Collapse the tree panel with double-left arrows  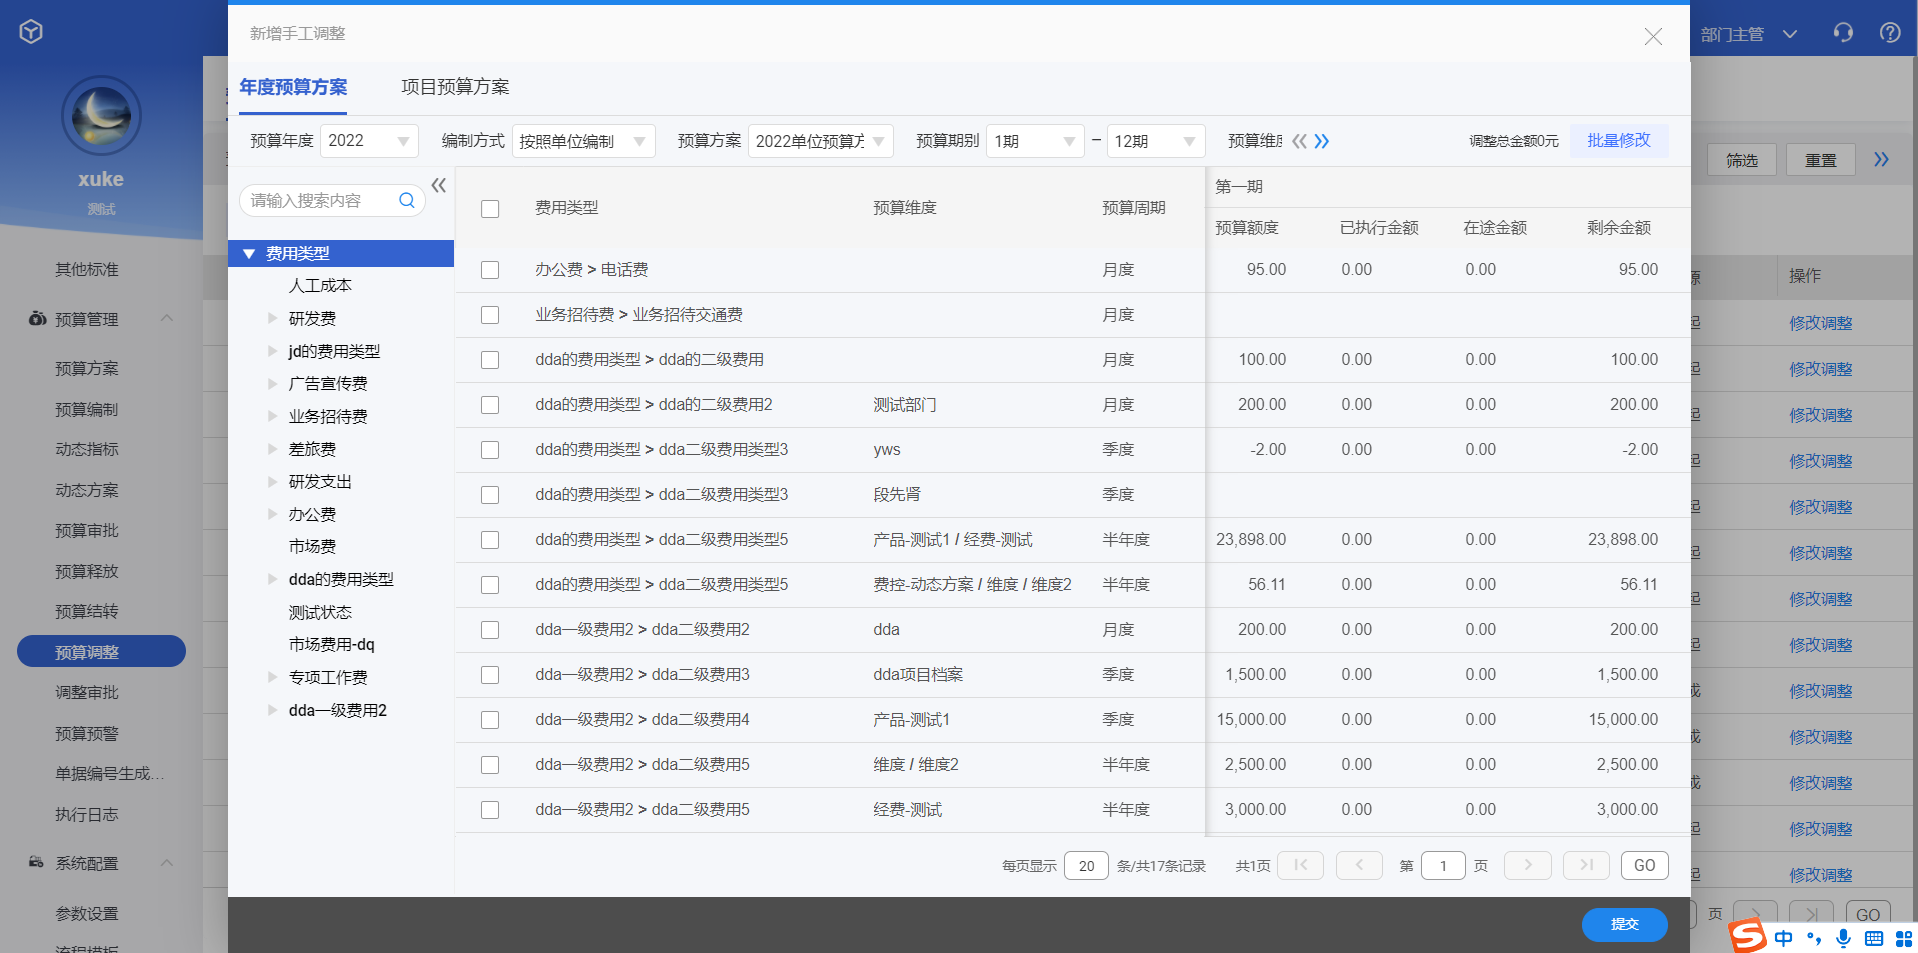click(439, 185)
